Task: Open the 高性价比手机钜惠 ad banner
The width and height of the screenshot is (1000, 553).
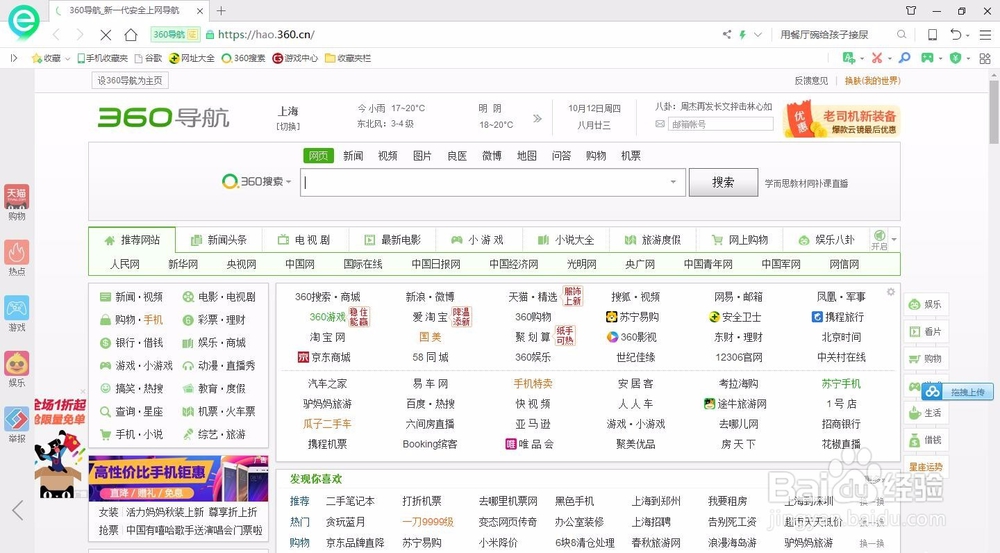Action: pos(179,478)
